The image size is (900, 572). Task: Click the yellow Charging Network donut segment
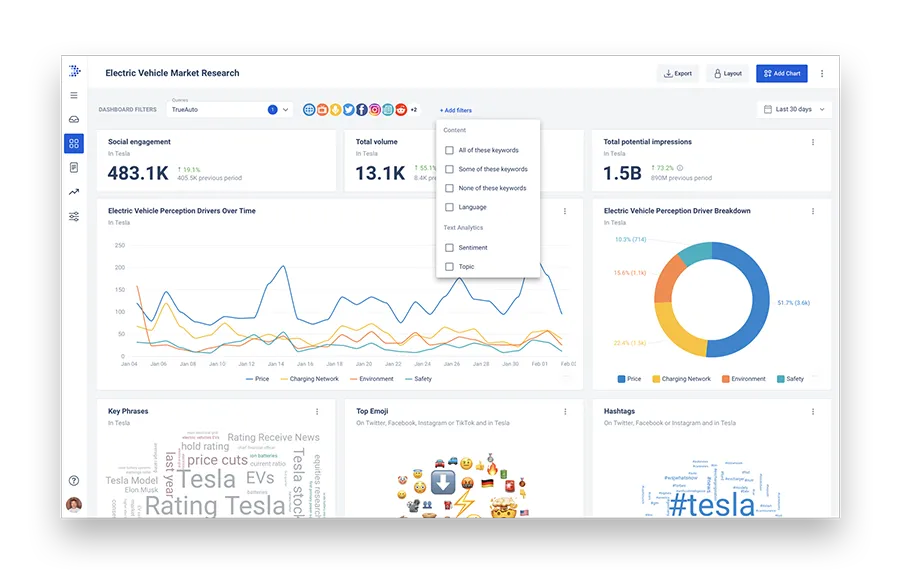point(674,332)
